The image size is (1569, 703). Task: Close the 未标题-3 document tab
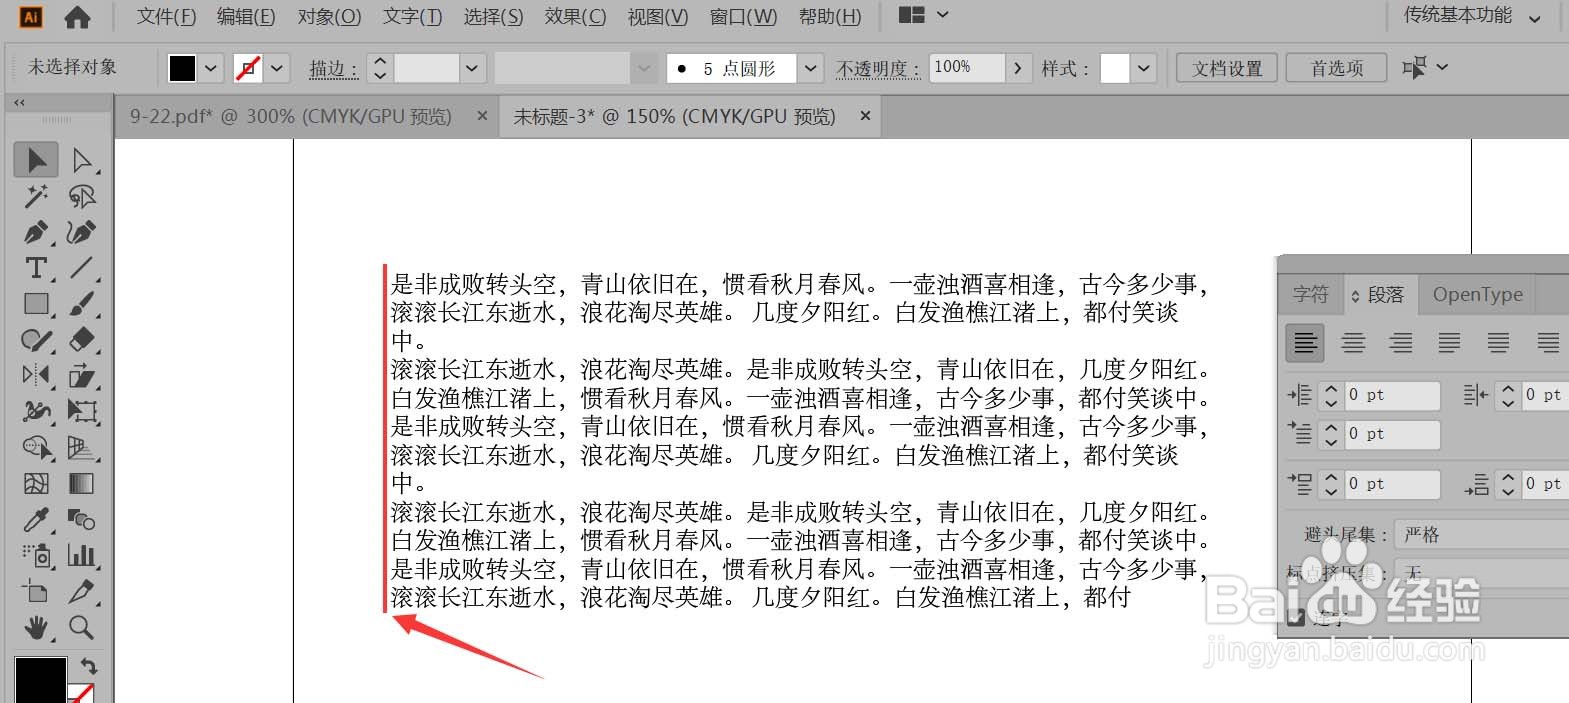(x=865, y=116)
